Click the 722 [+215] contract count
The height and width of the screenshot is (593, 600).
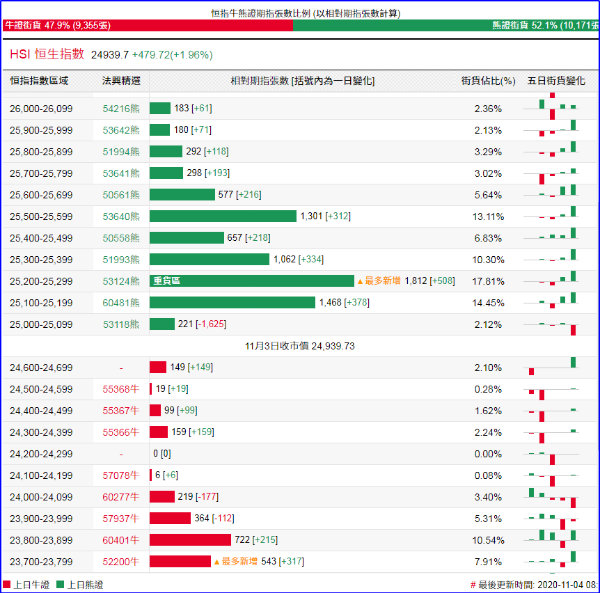click(256, 540)
